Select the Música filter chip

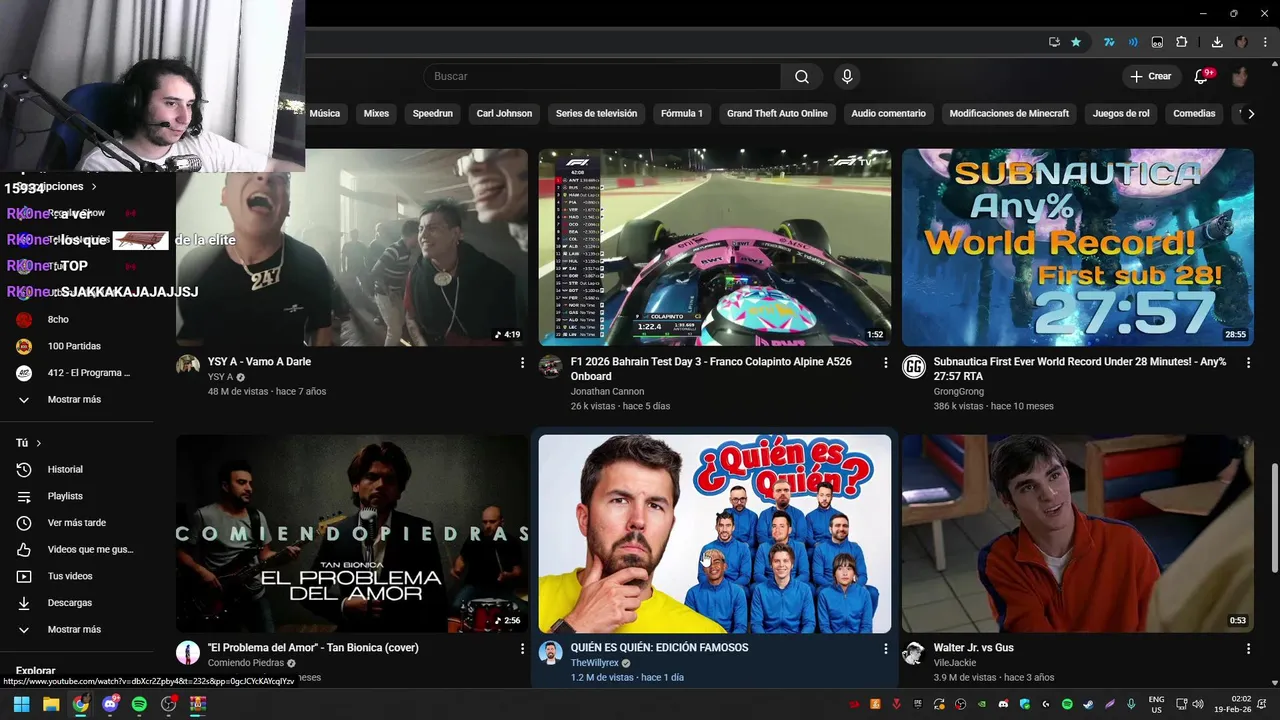324,114
